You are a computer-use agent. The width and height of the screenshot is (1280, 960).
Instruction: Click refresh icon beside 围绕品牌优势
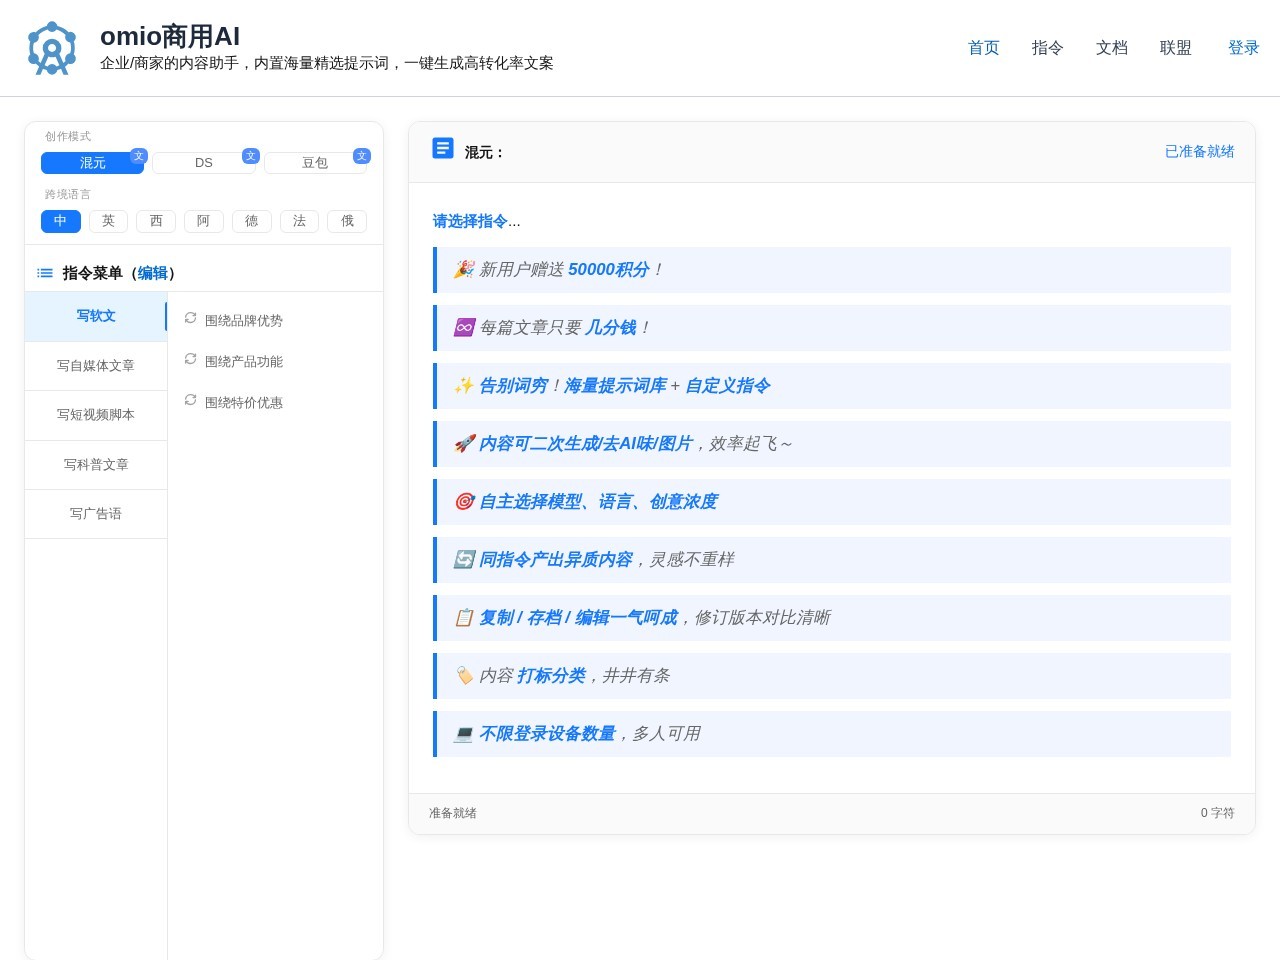[x=190, y=318]
